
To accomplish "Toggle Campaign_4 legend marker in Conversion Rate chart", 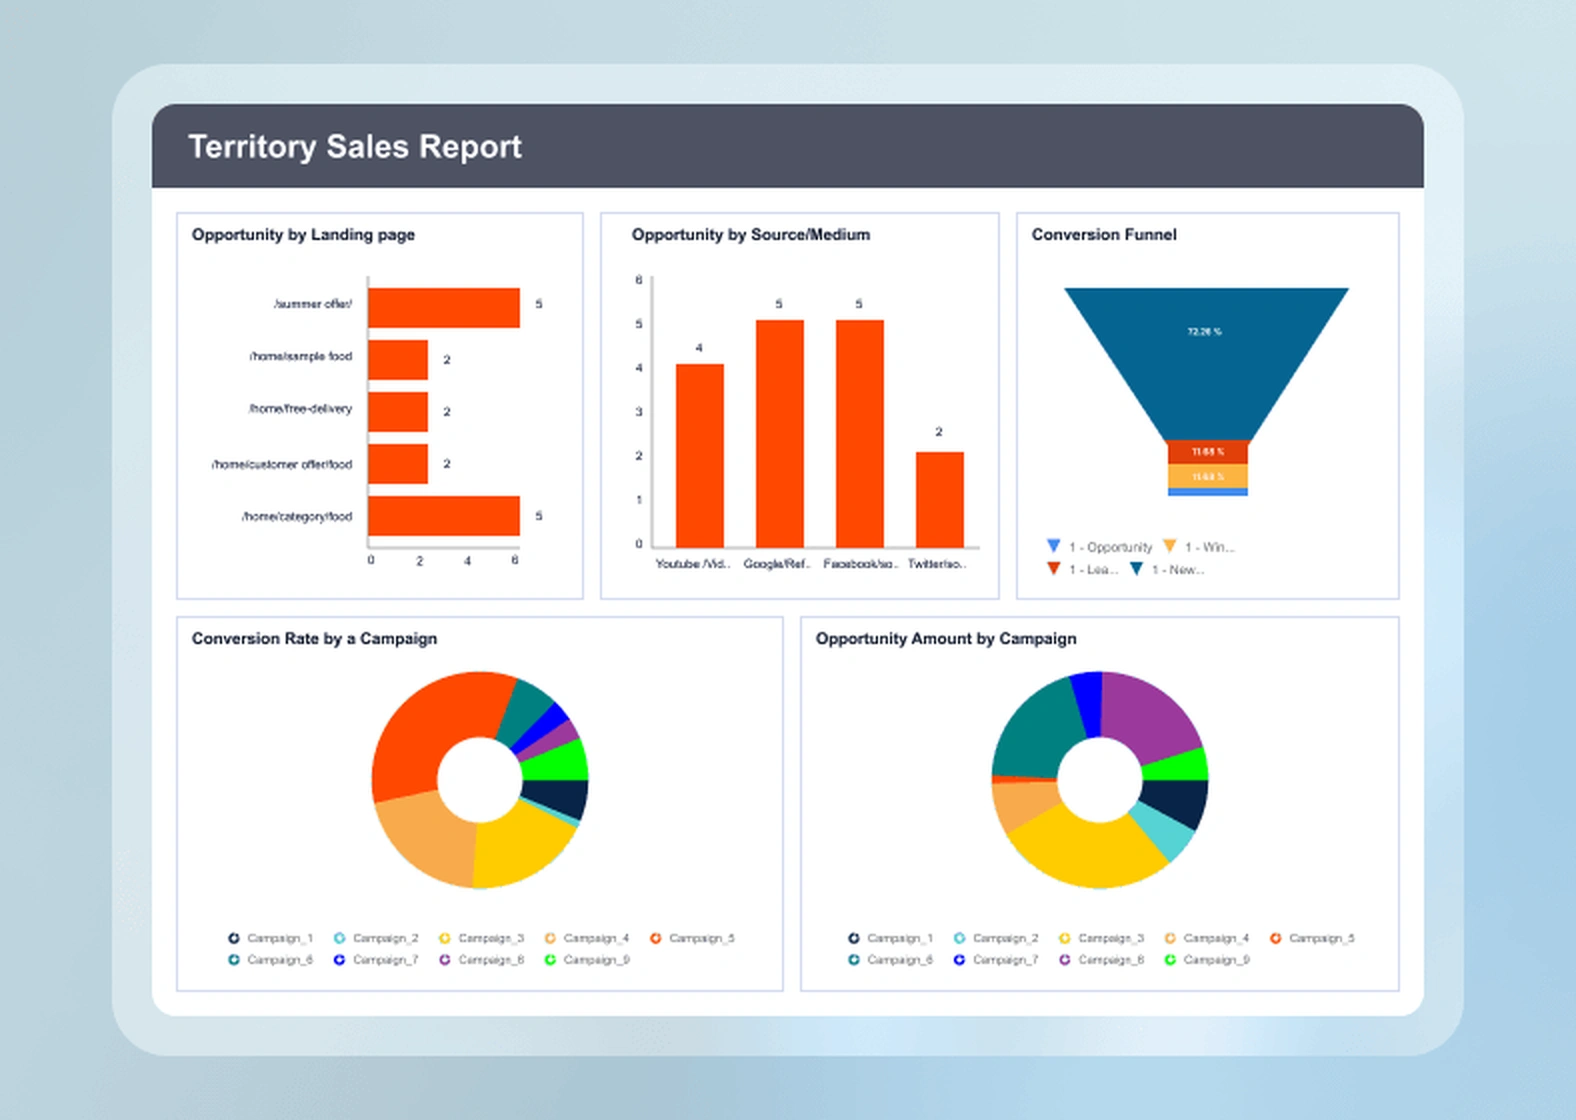I will [550, 938].
